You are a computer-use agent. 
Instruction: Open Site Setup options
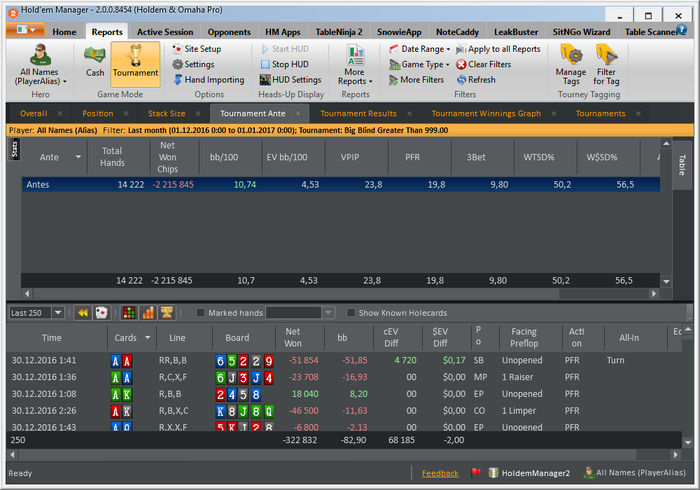197,49
